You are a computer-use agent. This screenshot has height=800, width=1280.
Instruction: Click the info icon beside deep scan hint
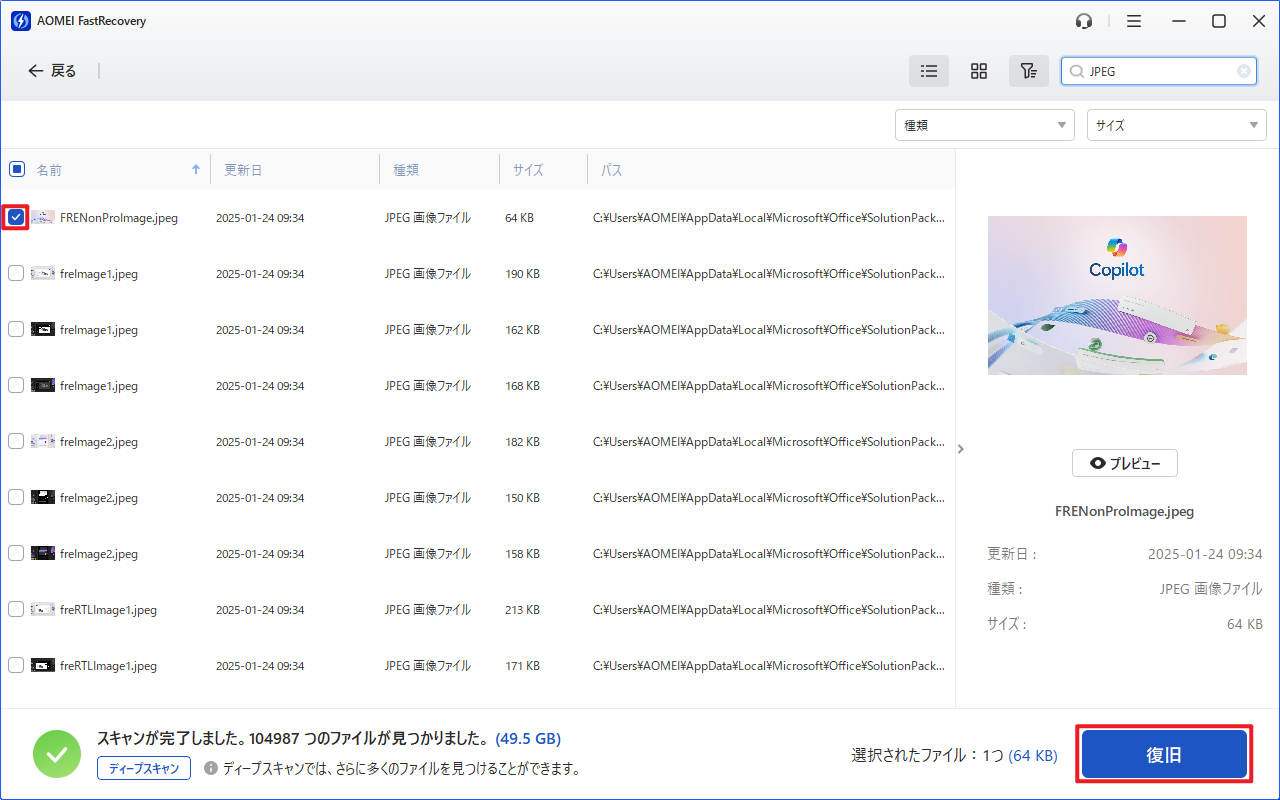[x=211, y=768]
